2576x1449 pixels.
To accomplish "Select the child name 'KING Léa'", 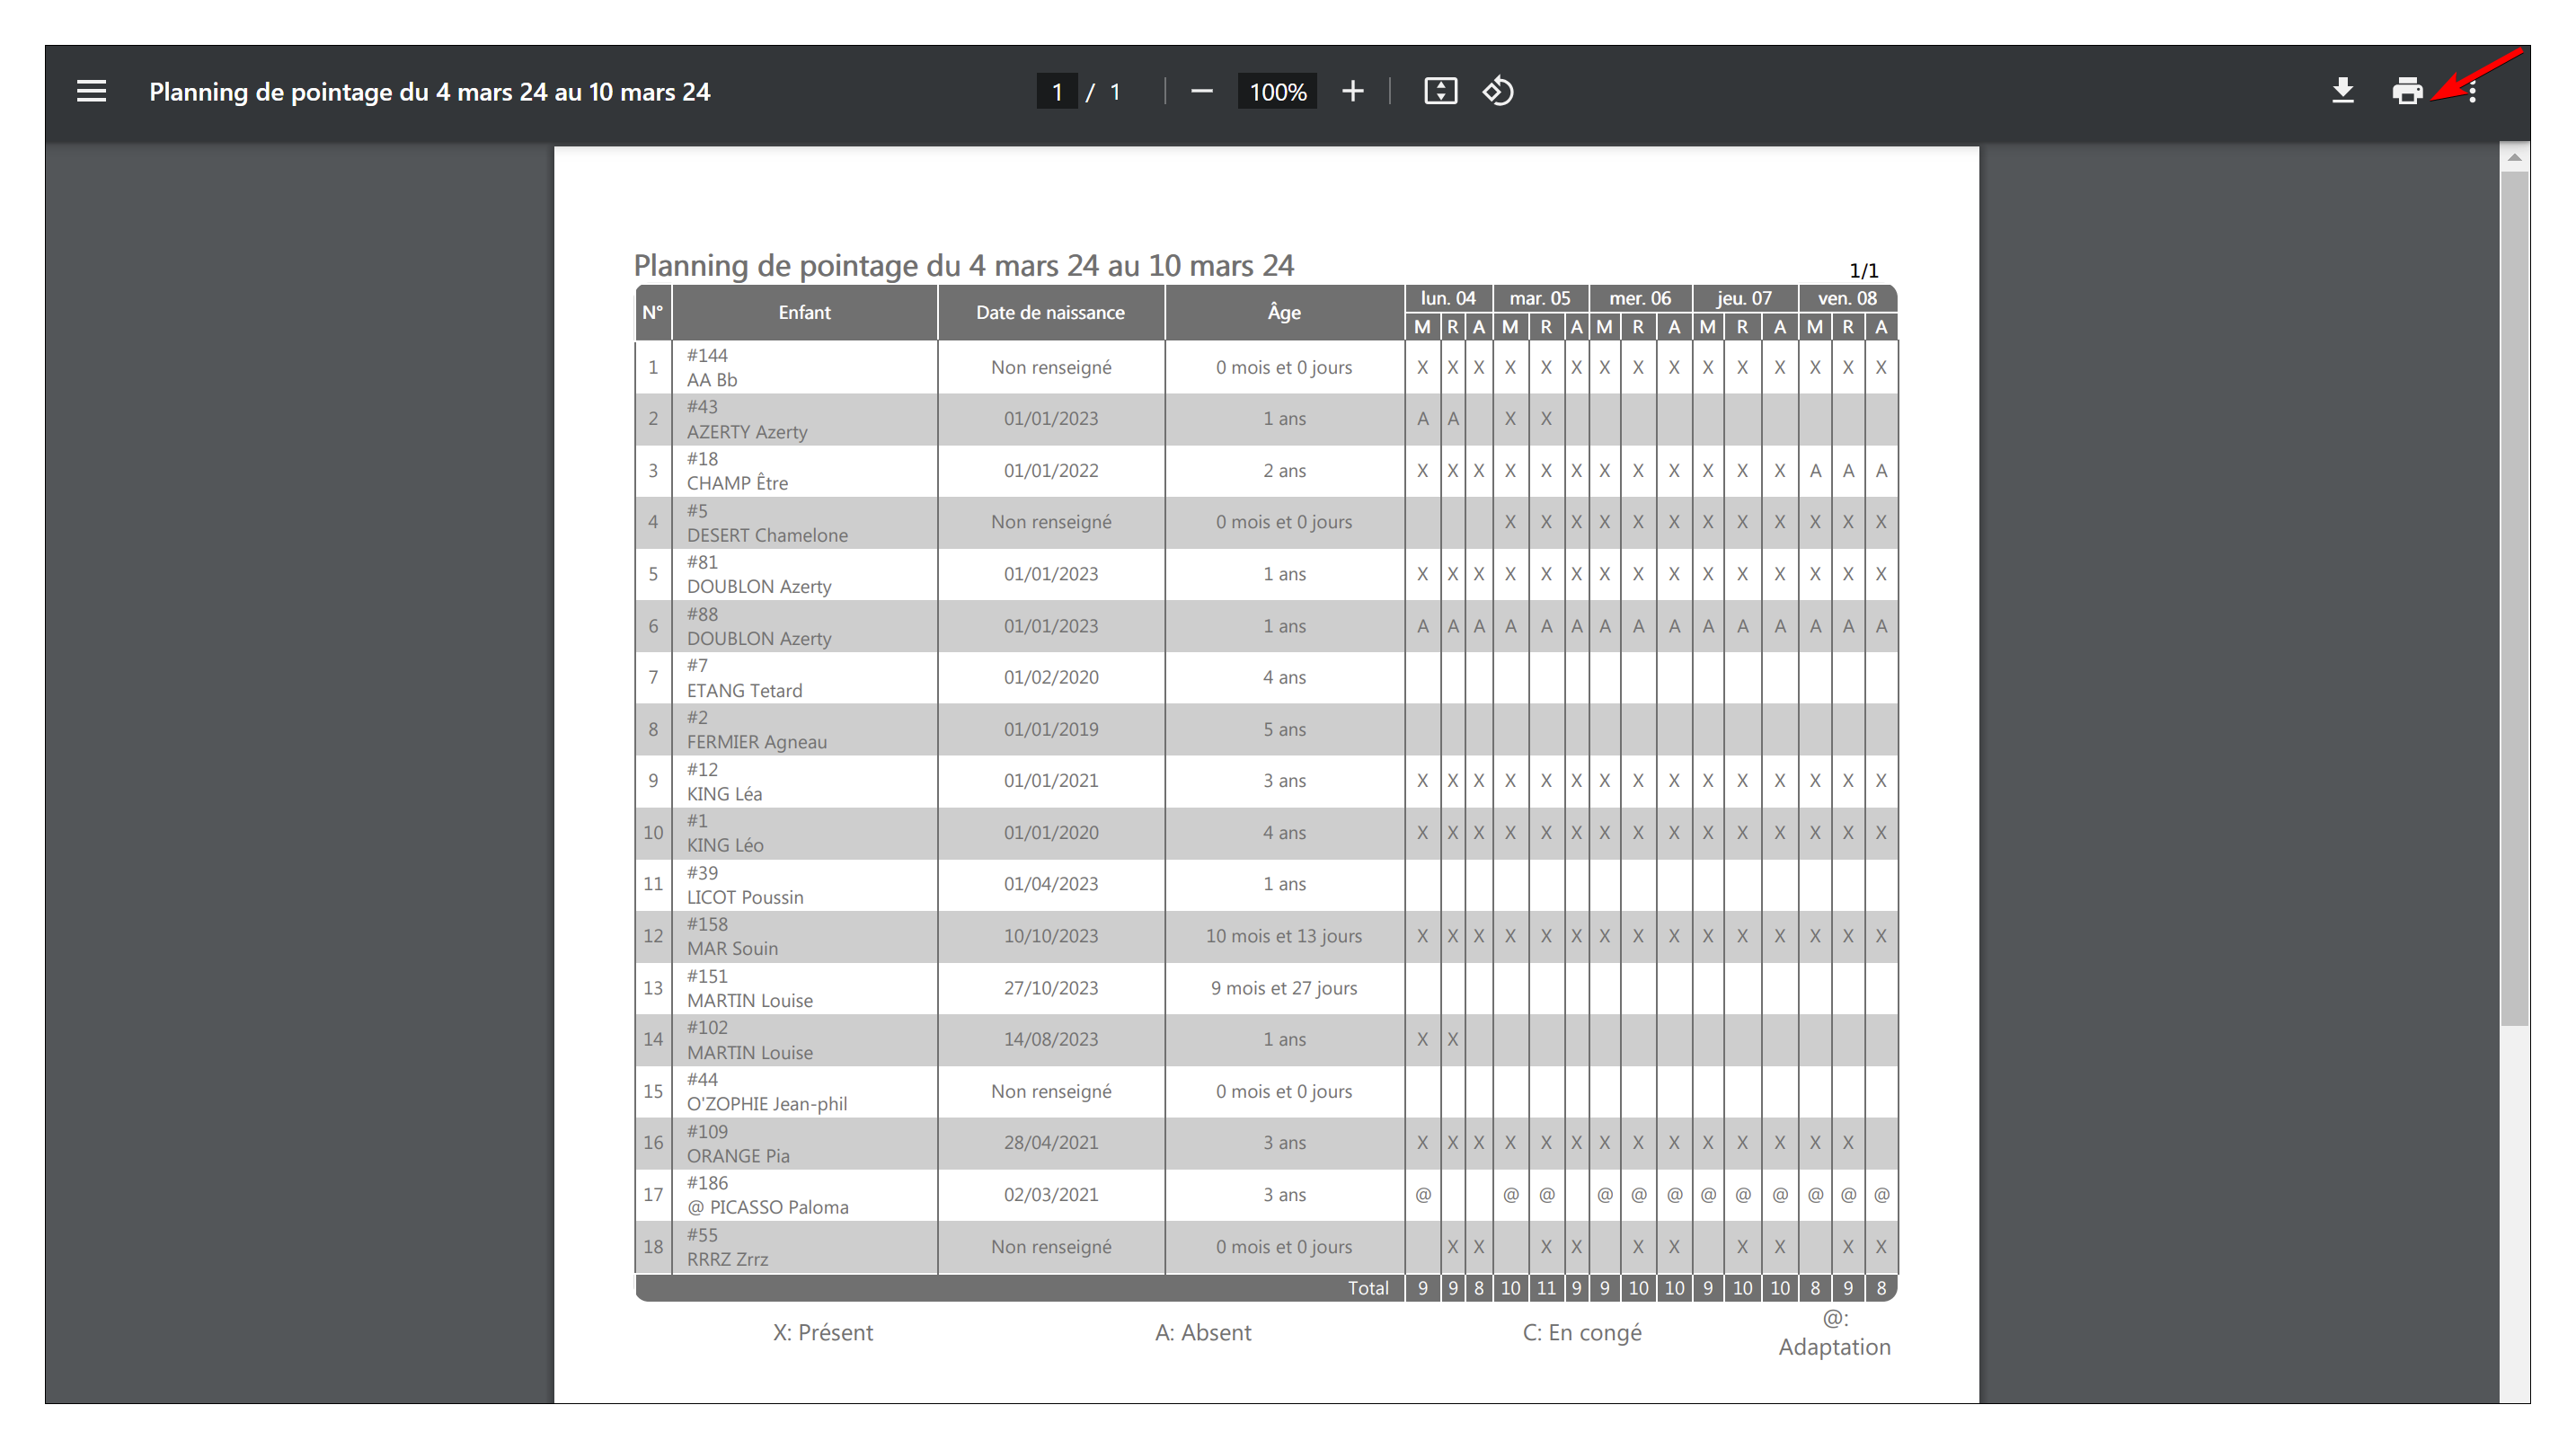I will [x=724, y=794].
